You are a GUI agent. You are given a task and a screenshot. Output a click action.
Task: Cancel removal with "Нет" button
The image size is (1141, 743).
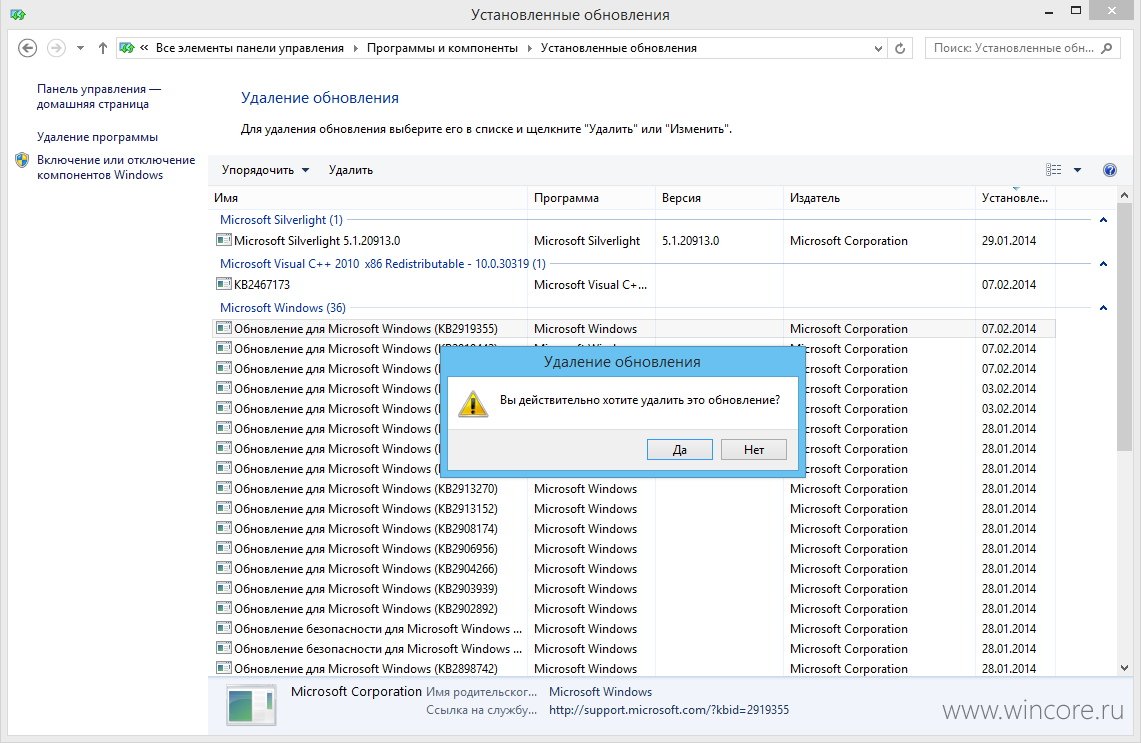point(754,450)
